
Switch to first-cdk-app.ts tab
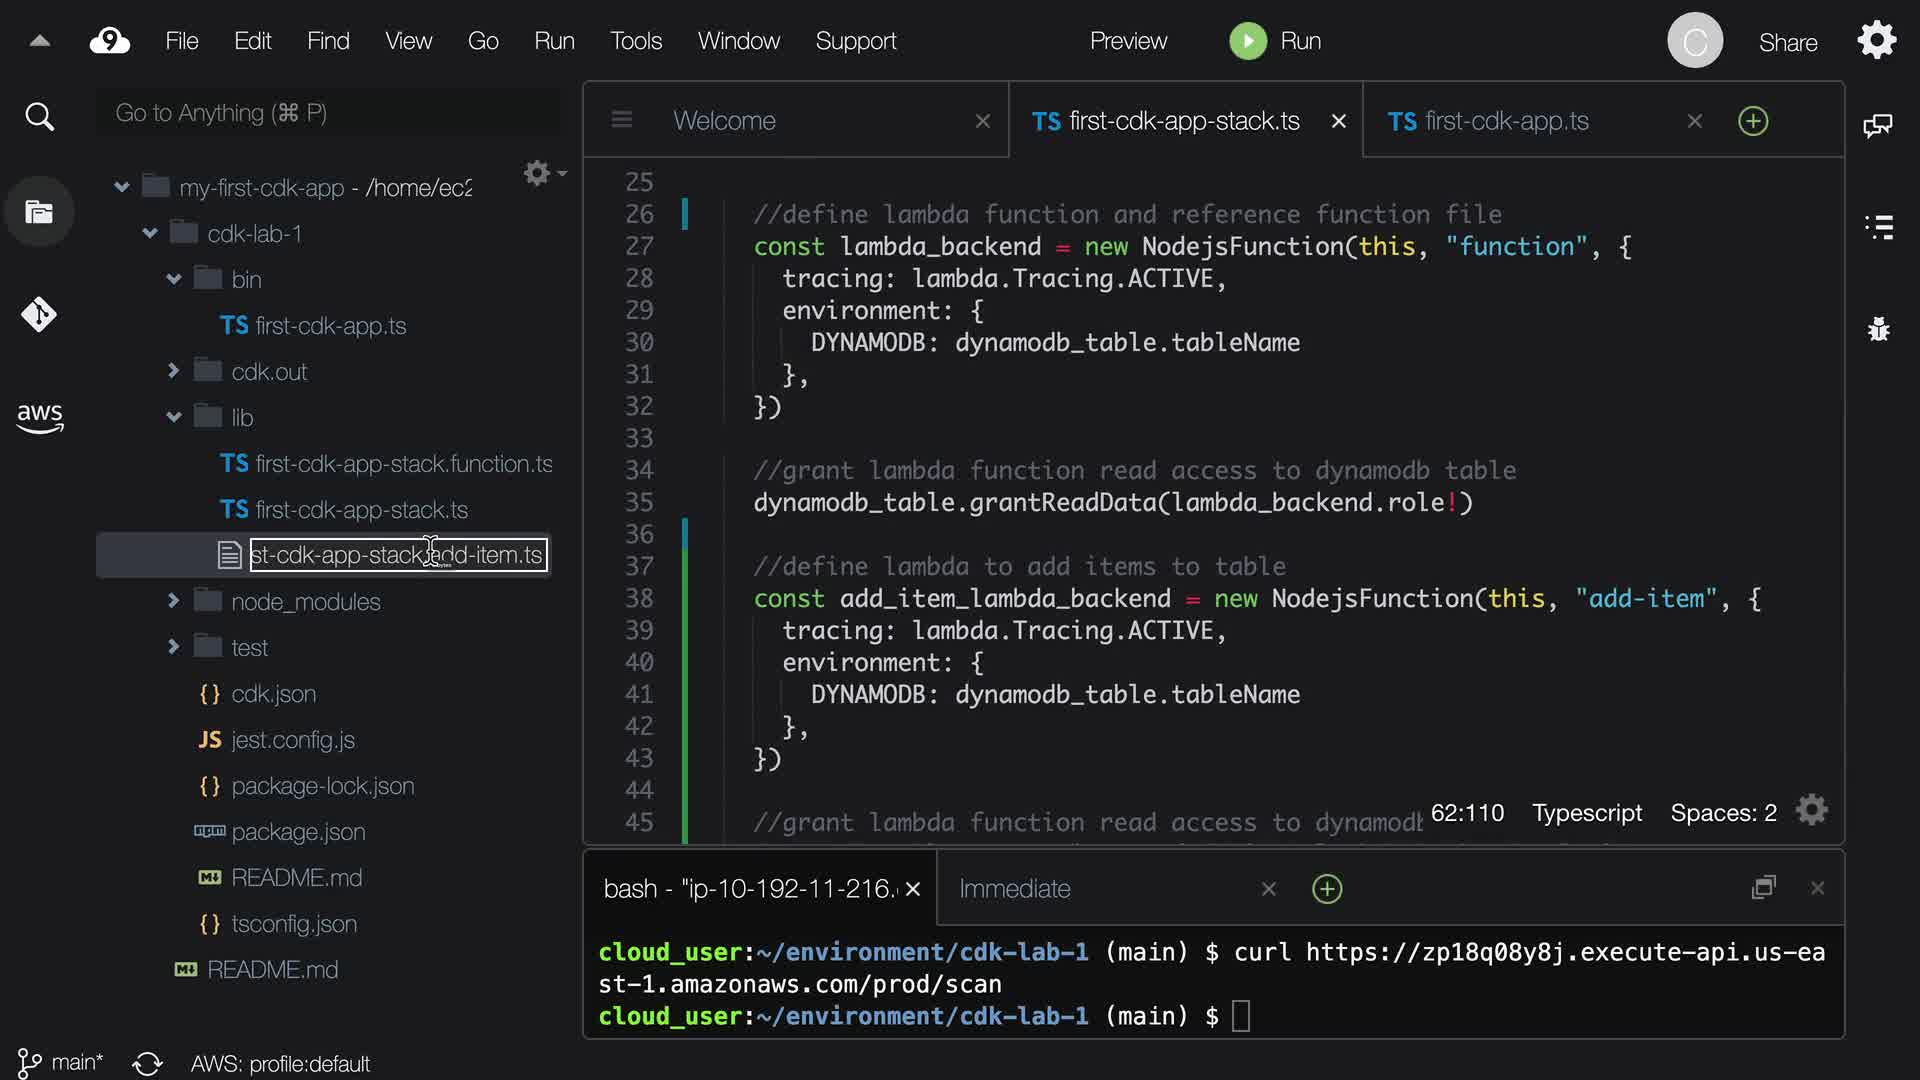pyautogui.click(x=1506, y=121)
